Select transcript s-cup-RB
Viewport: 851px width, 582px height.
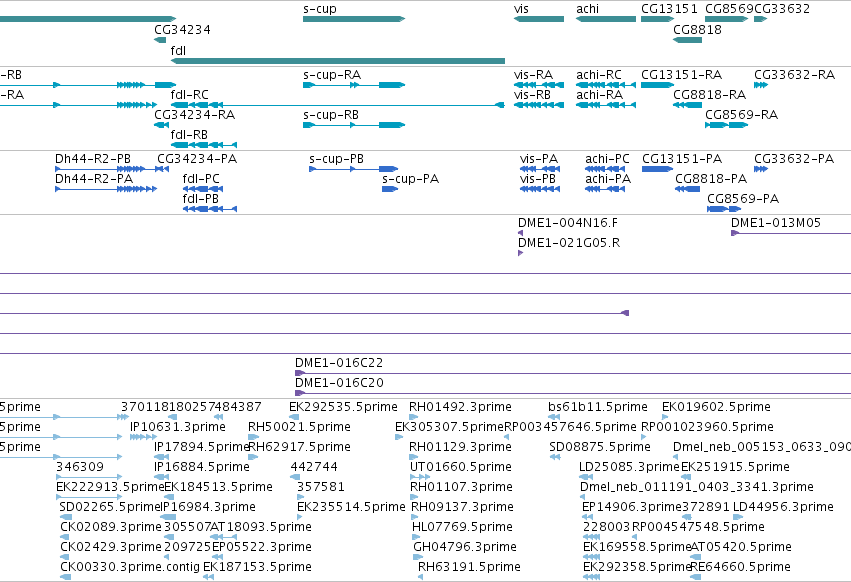pos(354,125)
